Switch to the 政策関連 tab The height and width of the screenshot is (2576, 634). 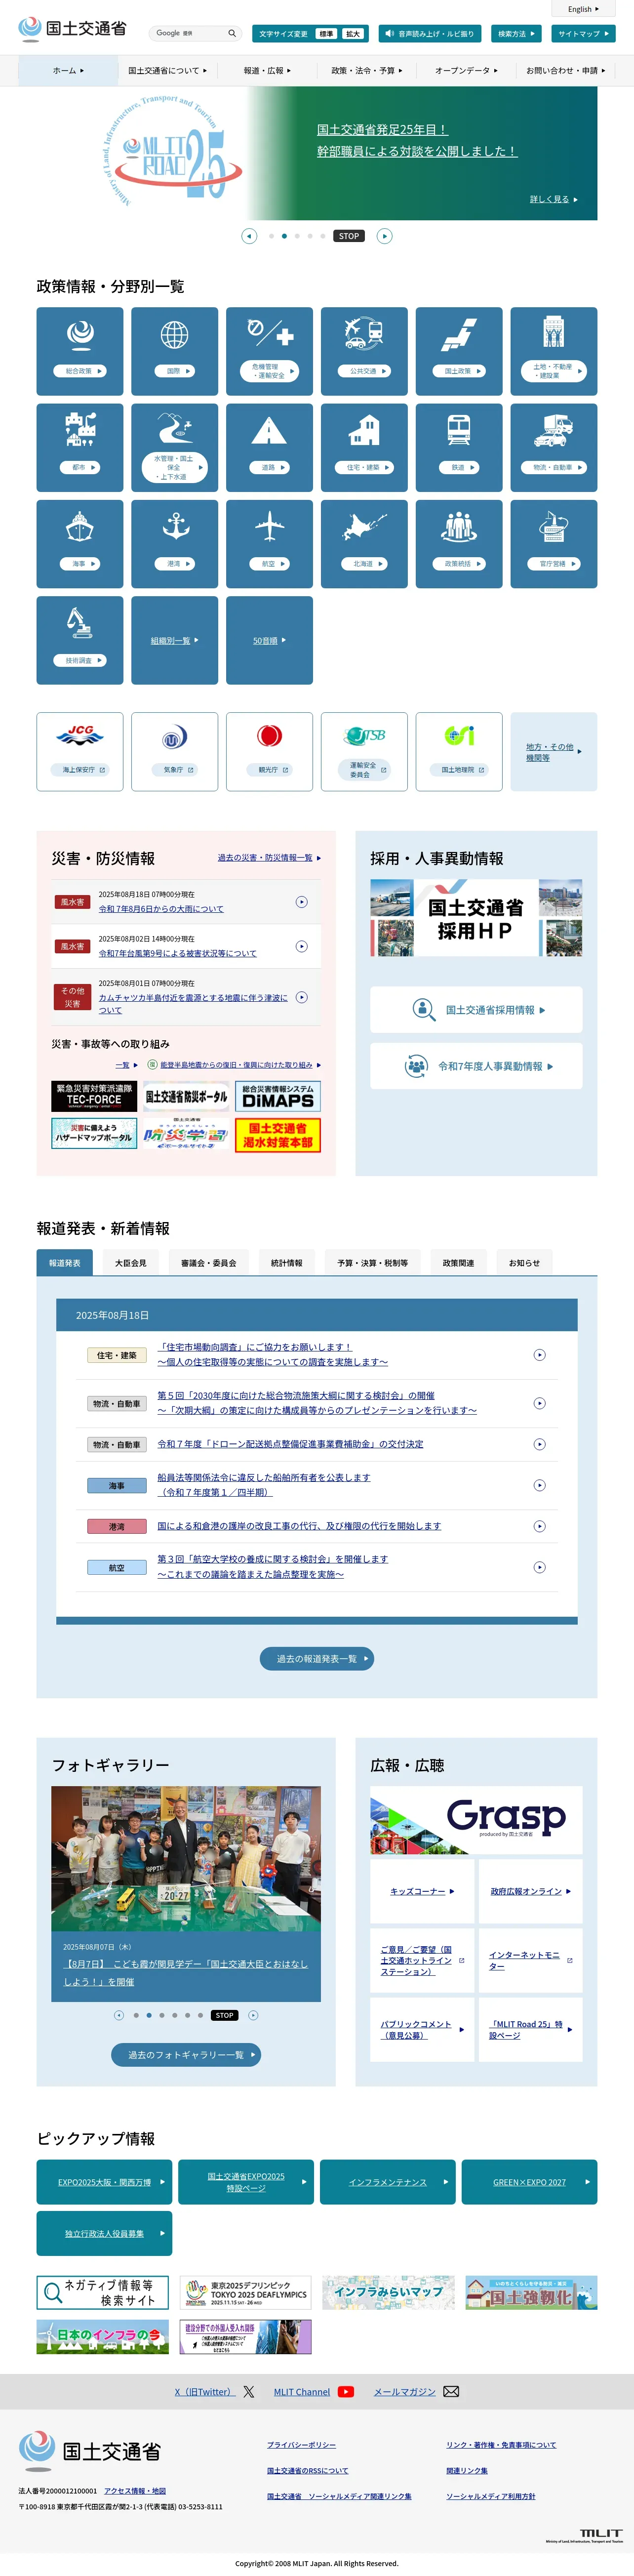pos(459,1263)
